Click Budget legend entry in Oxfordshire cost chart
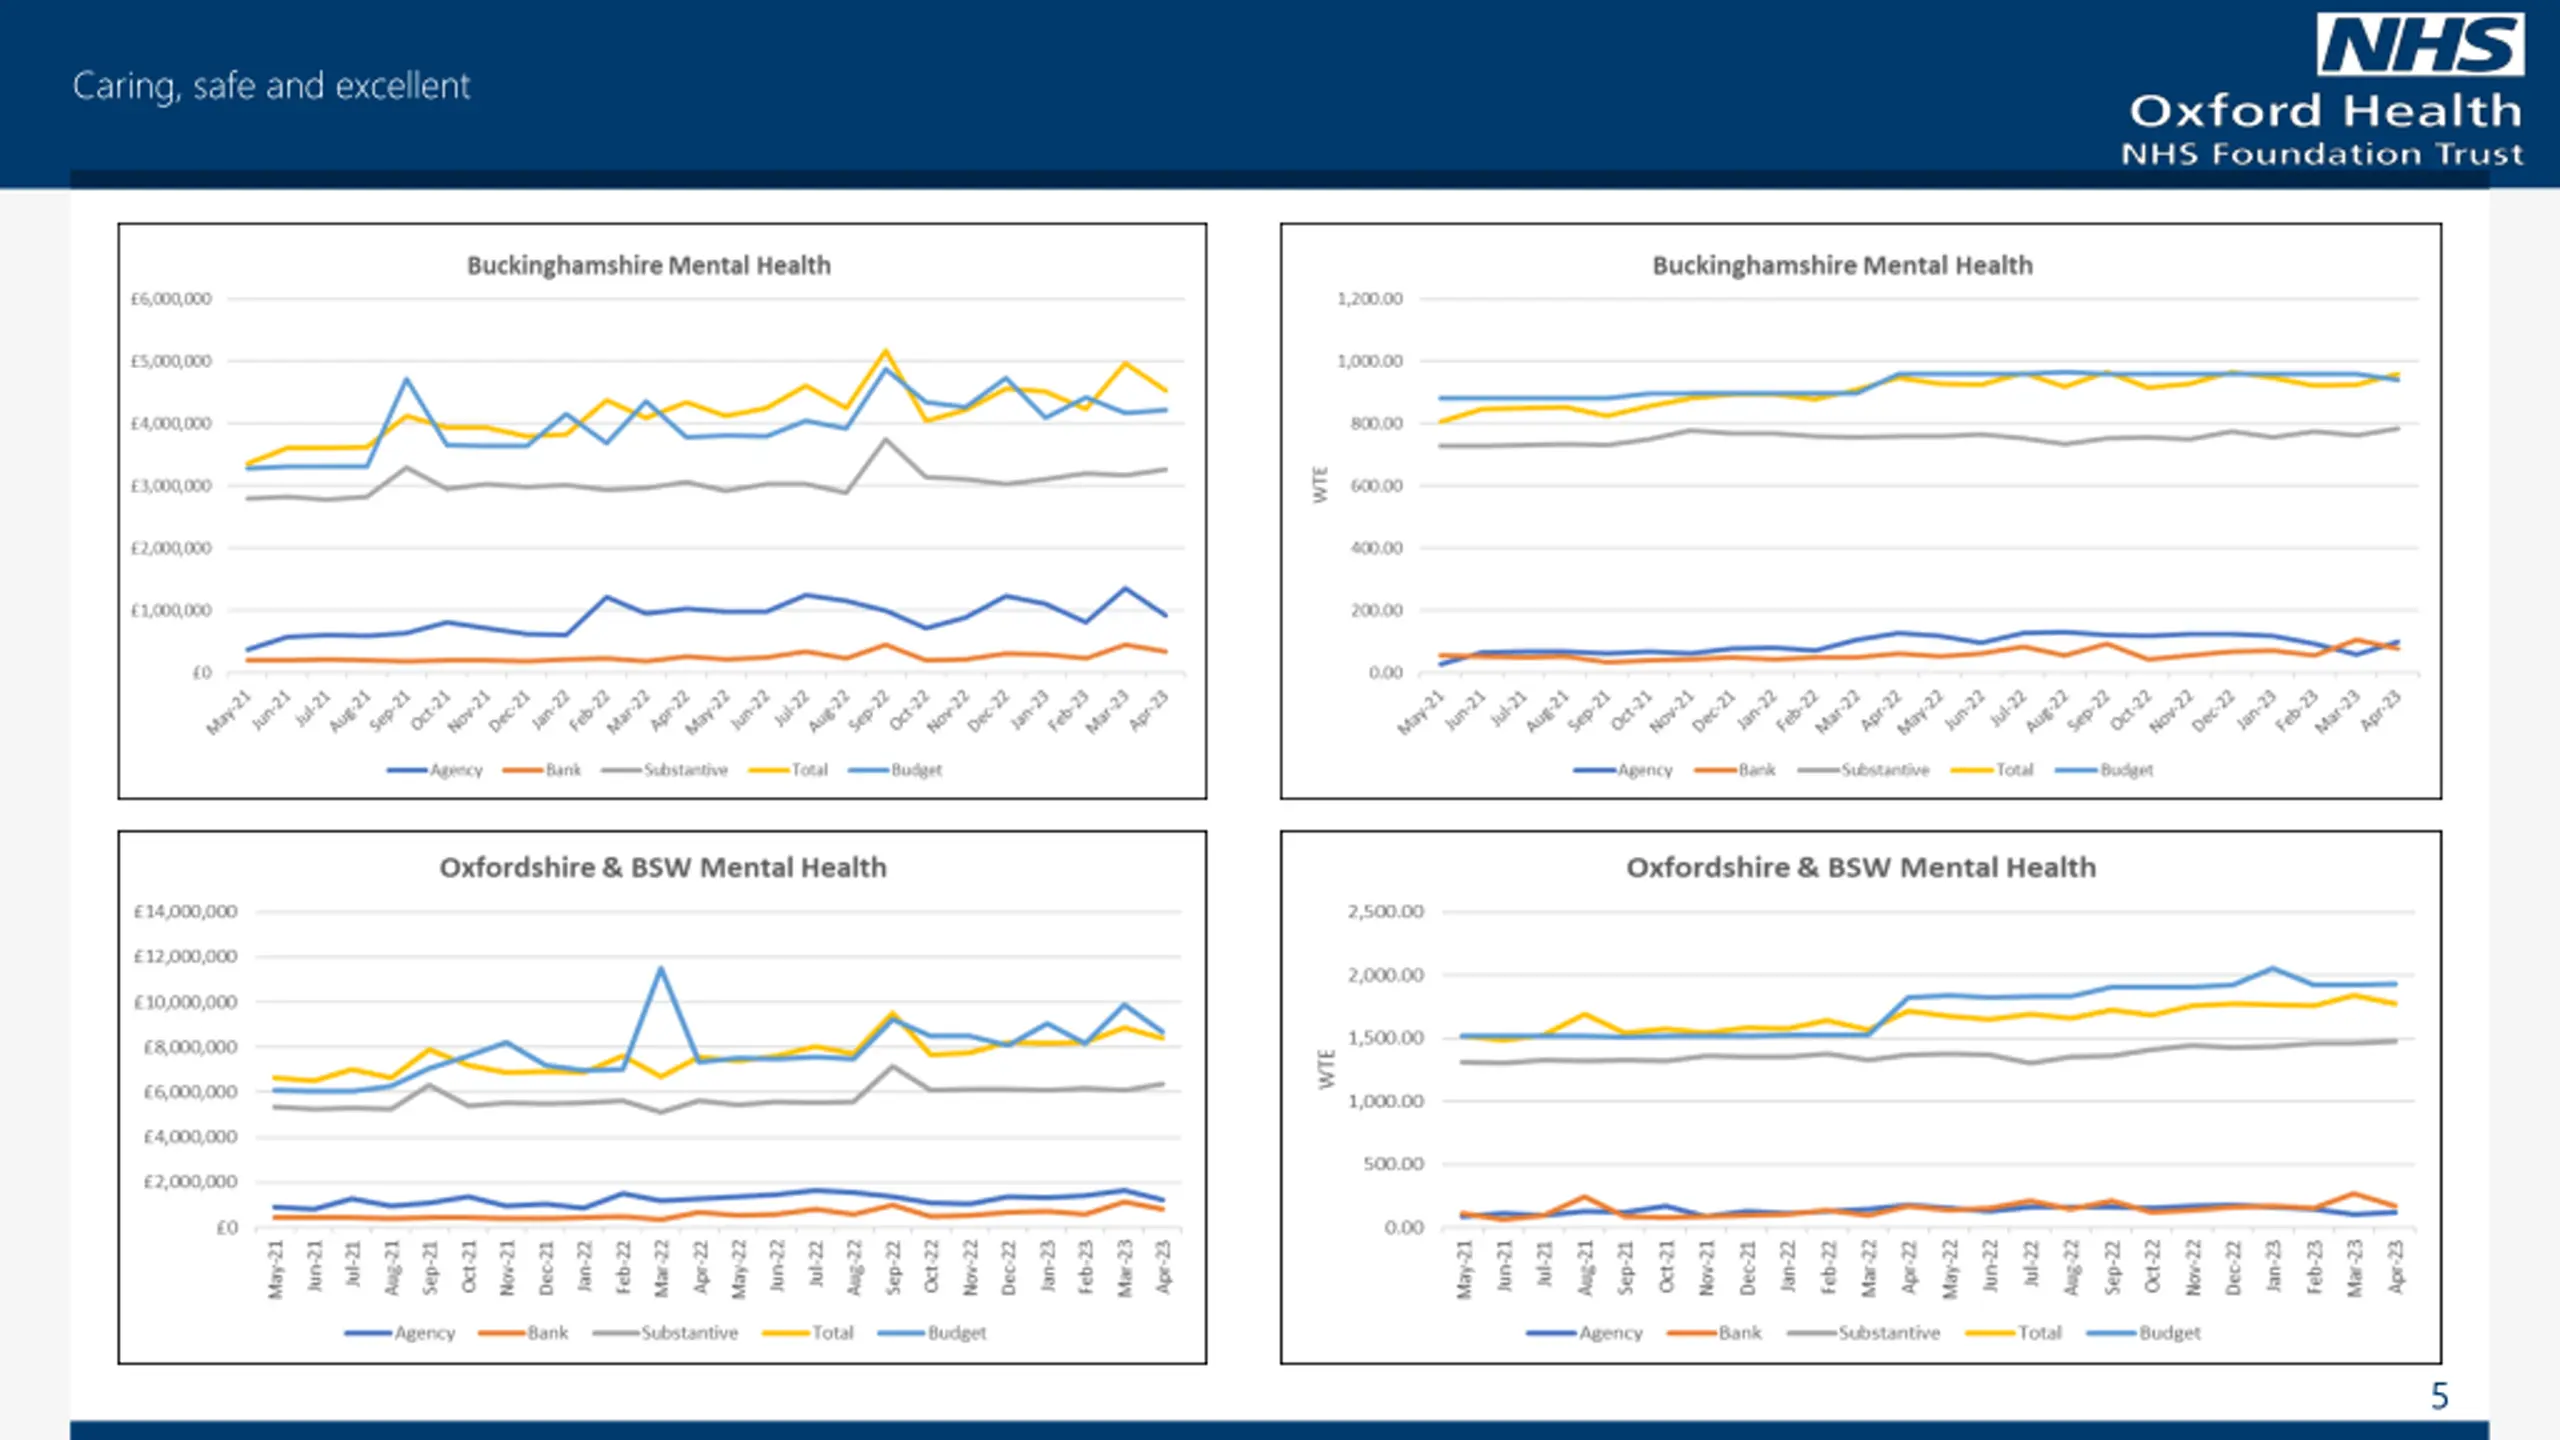Viewport: 2560px width, 1440px height. click(932, 1332)
